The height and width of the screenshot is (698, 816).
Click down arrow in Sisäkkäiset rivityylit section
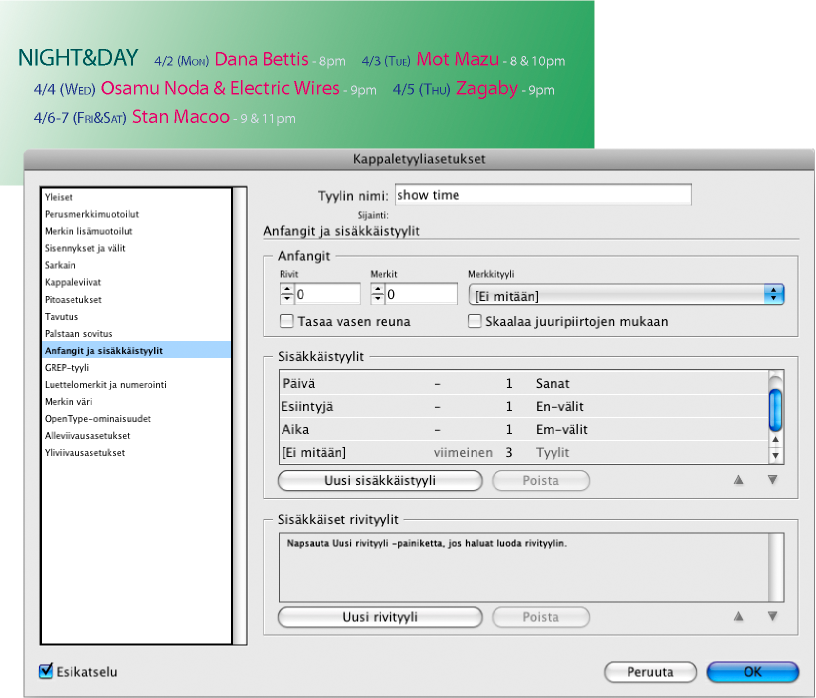point(772,617)
